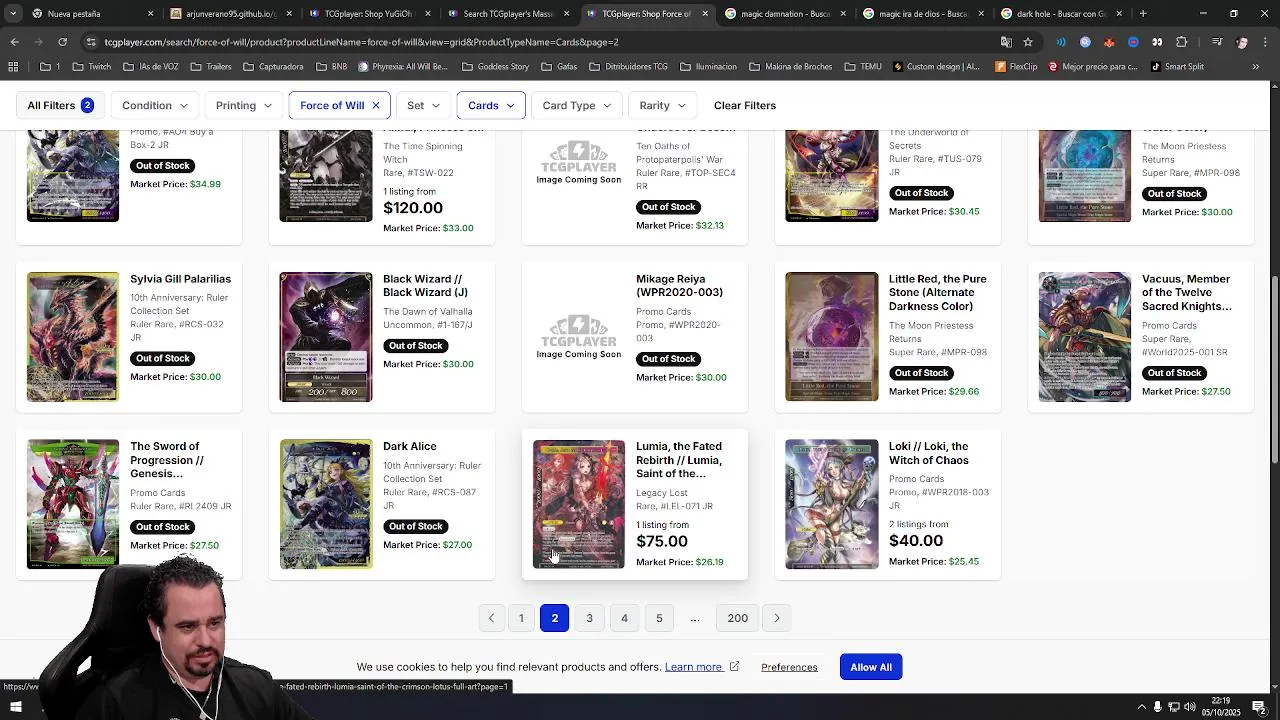Open Windows Start menu
Image resolution: width=1280 pixels, height=720 pixels.
click(15, 707)
